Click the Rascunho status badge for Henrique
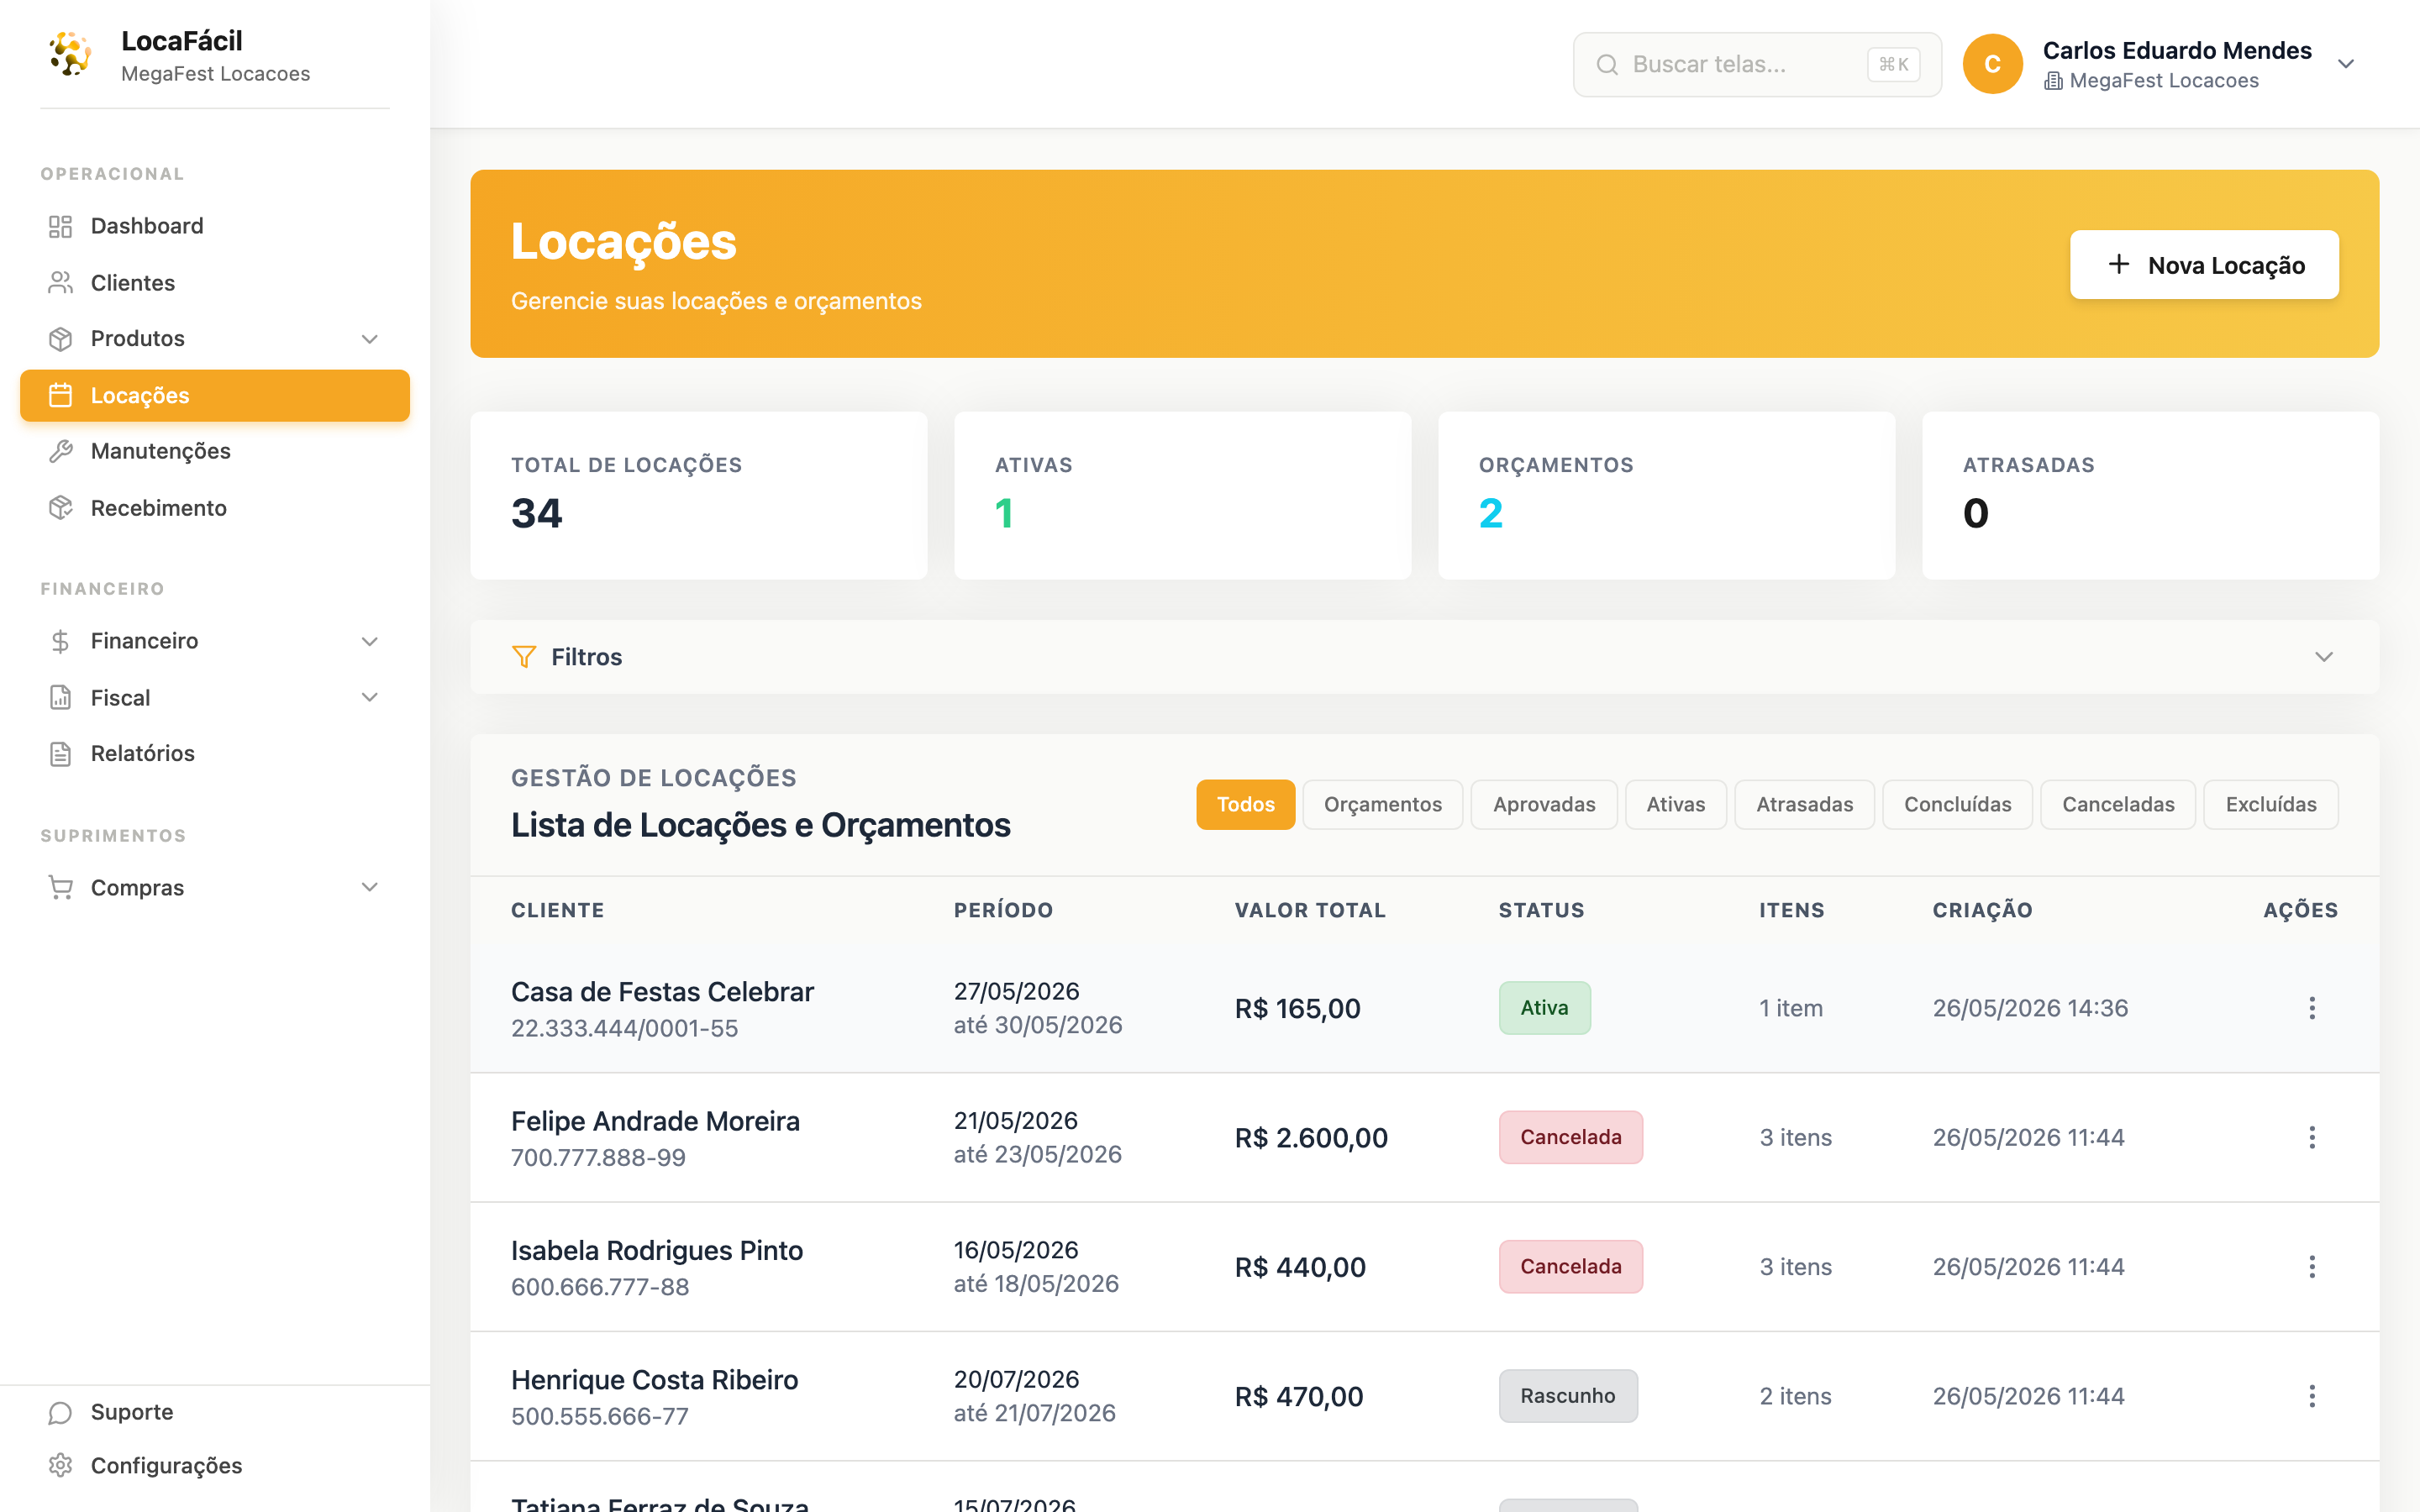The height and width of the screenshot is (1512, 2420). point(1568,1396)
